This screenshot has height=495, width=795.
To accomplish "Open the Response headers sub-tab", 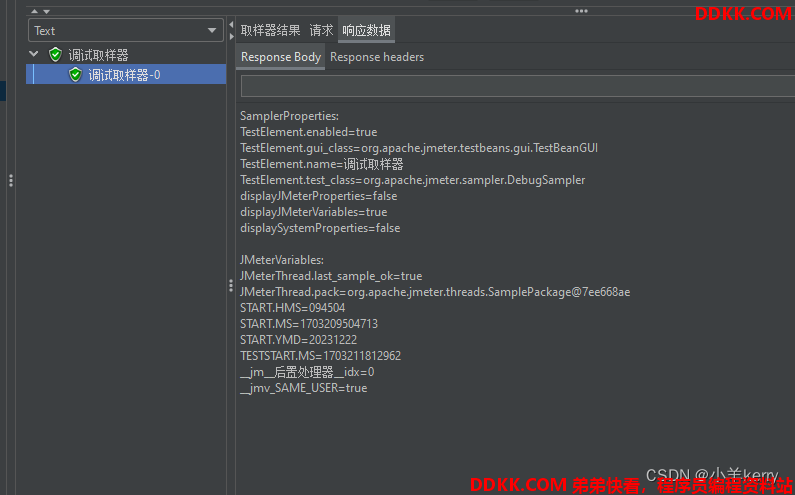I will tap(377, 57).
